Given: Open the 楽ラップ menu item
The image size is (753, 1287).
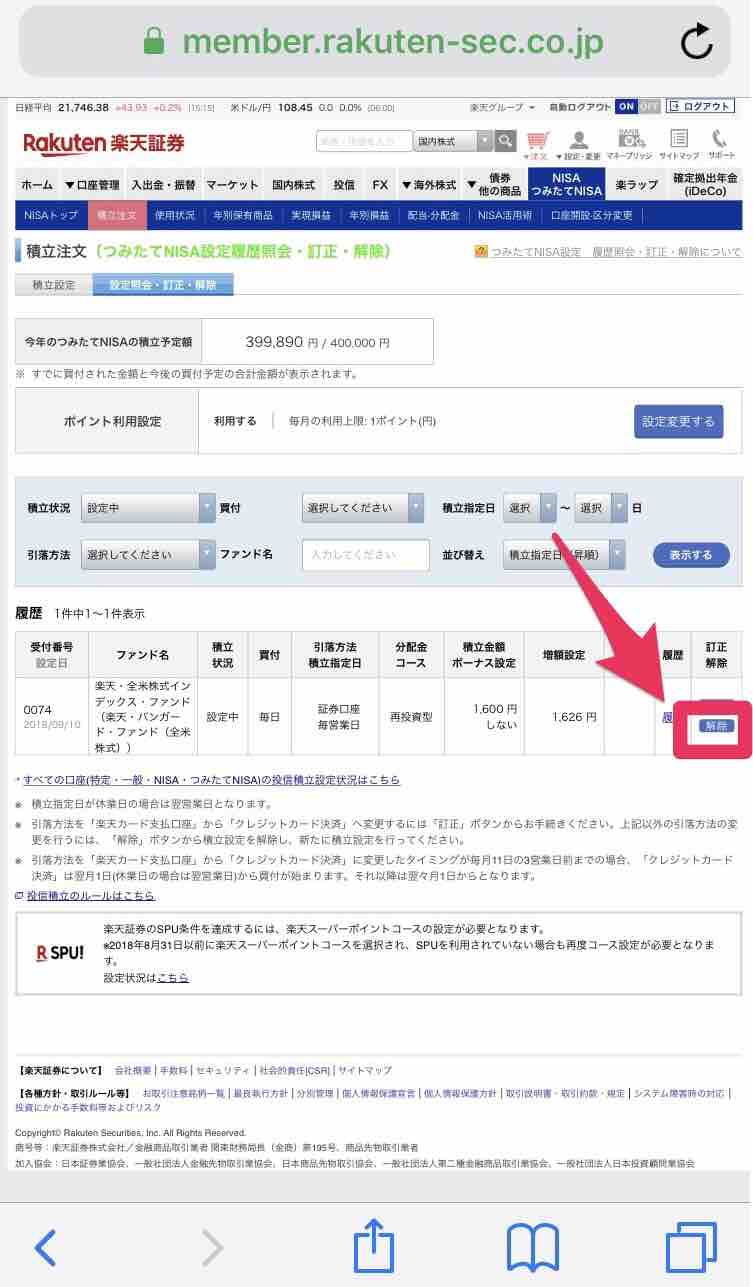Looking at the screenshot, I should [x=637, y=185].
